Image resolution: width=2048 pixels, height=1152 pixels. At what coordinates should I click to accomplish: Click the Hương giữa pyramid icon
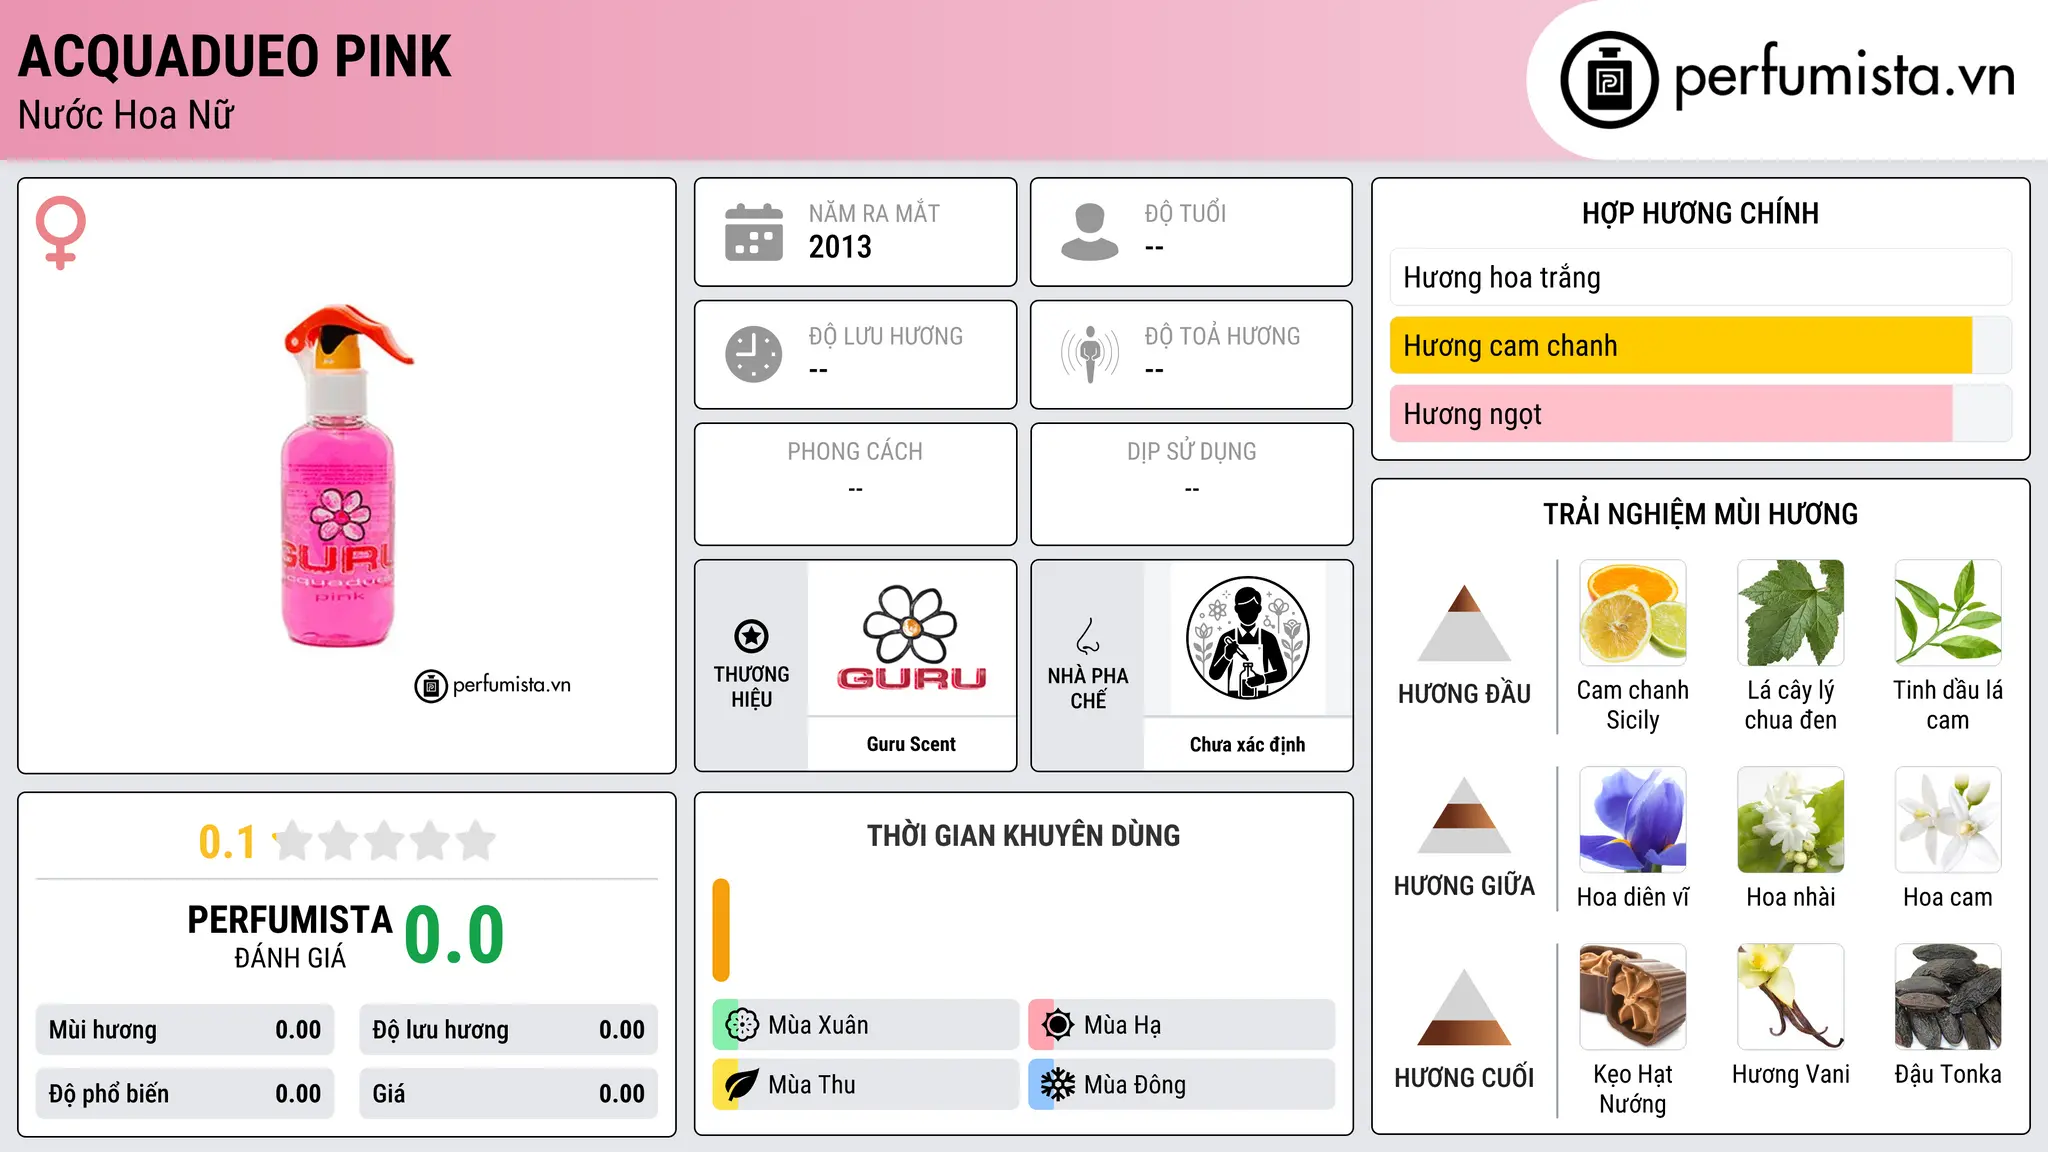pyautogui.click(x=1464, y=815)
